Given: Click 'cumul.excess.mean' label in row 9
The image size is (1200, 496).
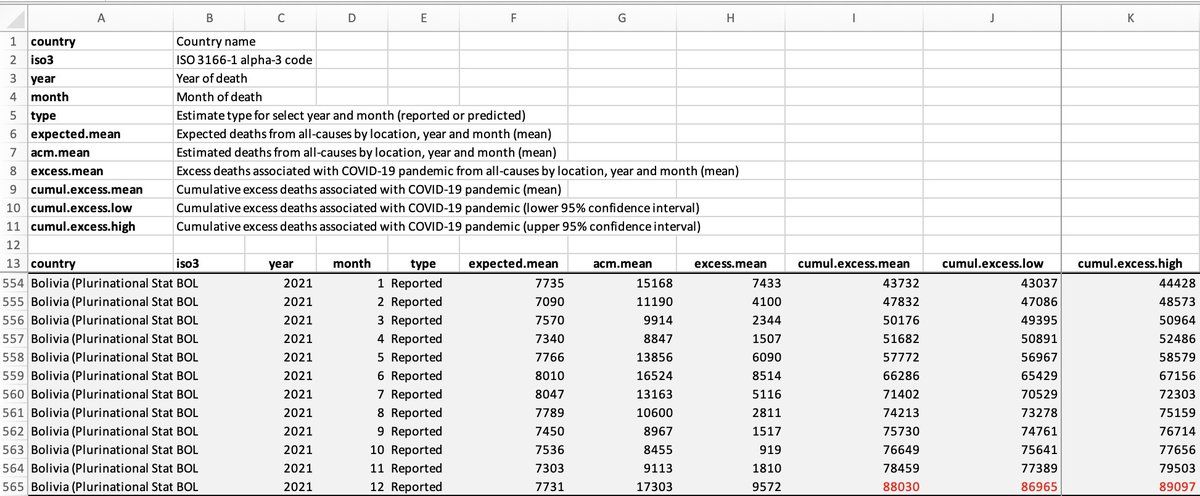Looking at the screenshot, I should (x=87, y=190).
